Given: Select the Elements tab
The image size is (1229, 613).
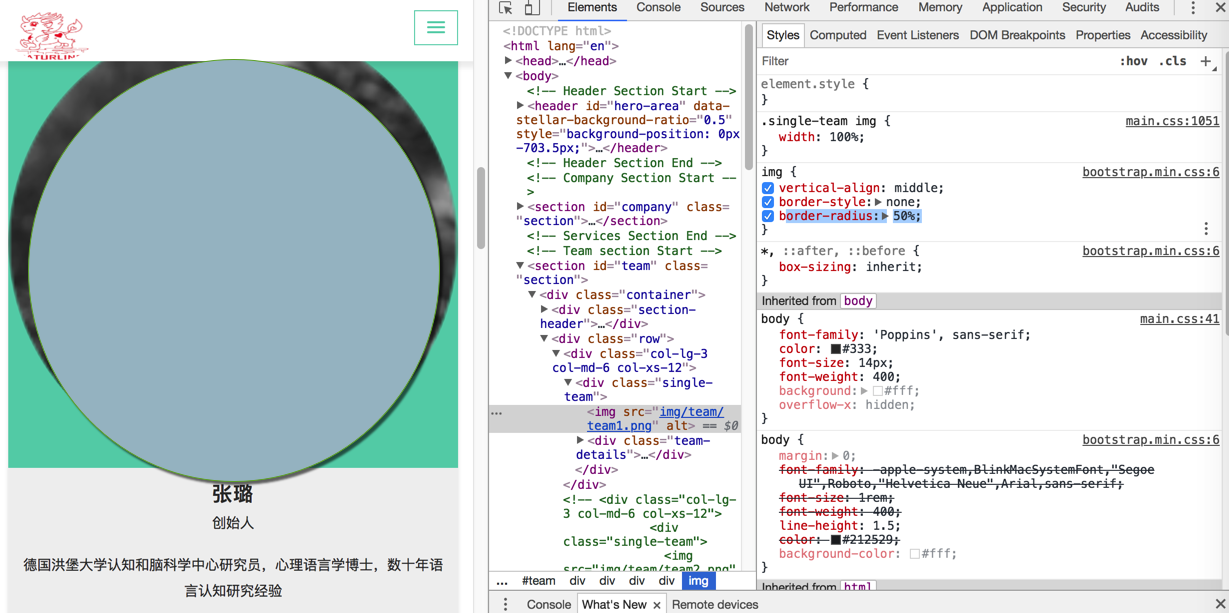Looking at the screenshot, I should point(592,8).
